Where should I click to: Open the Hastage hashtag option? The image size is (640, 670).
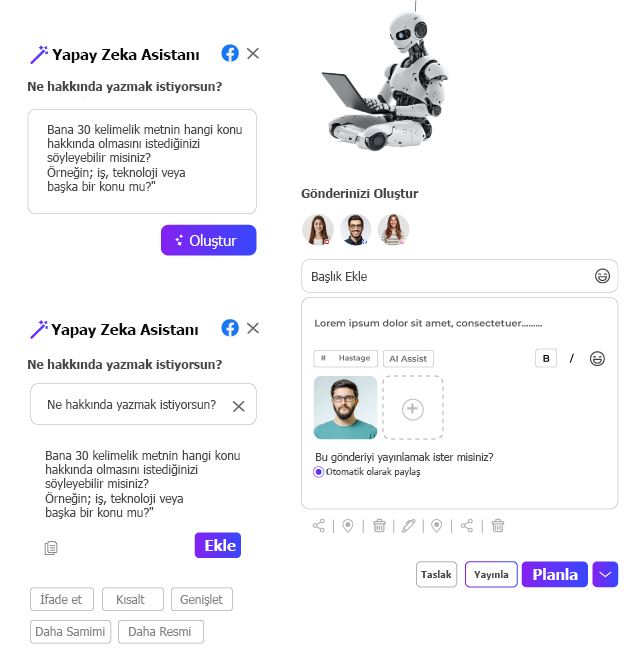(x=346, y=358)
